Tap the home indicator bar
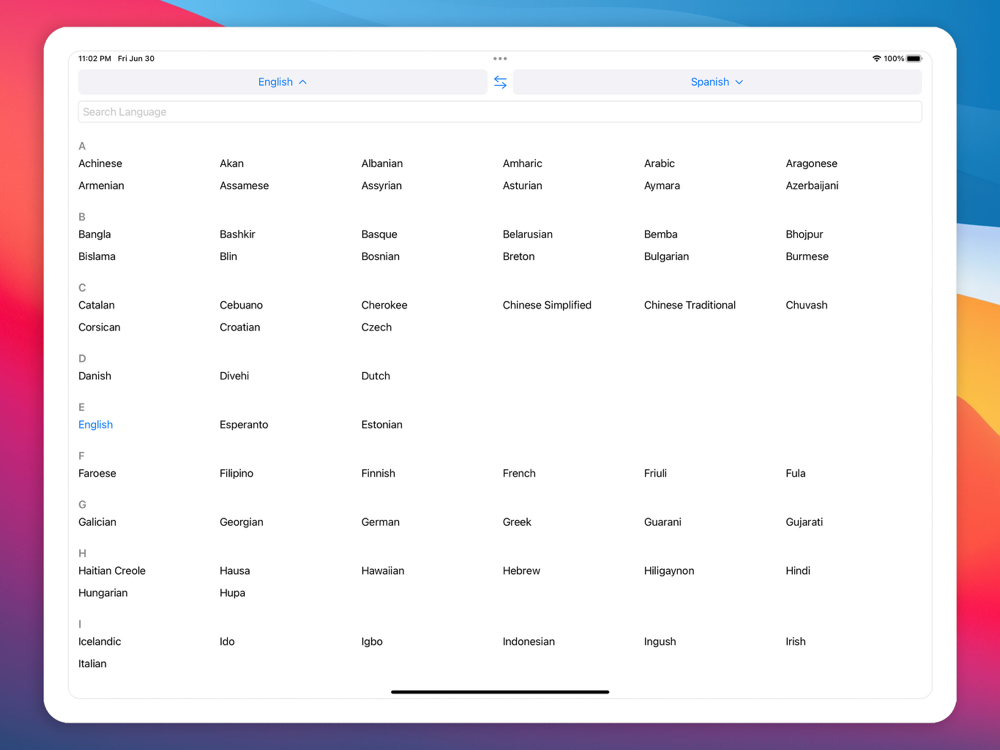Image resolution: width=1000 pixels, height=750 pixels. [500, 691]
